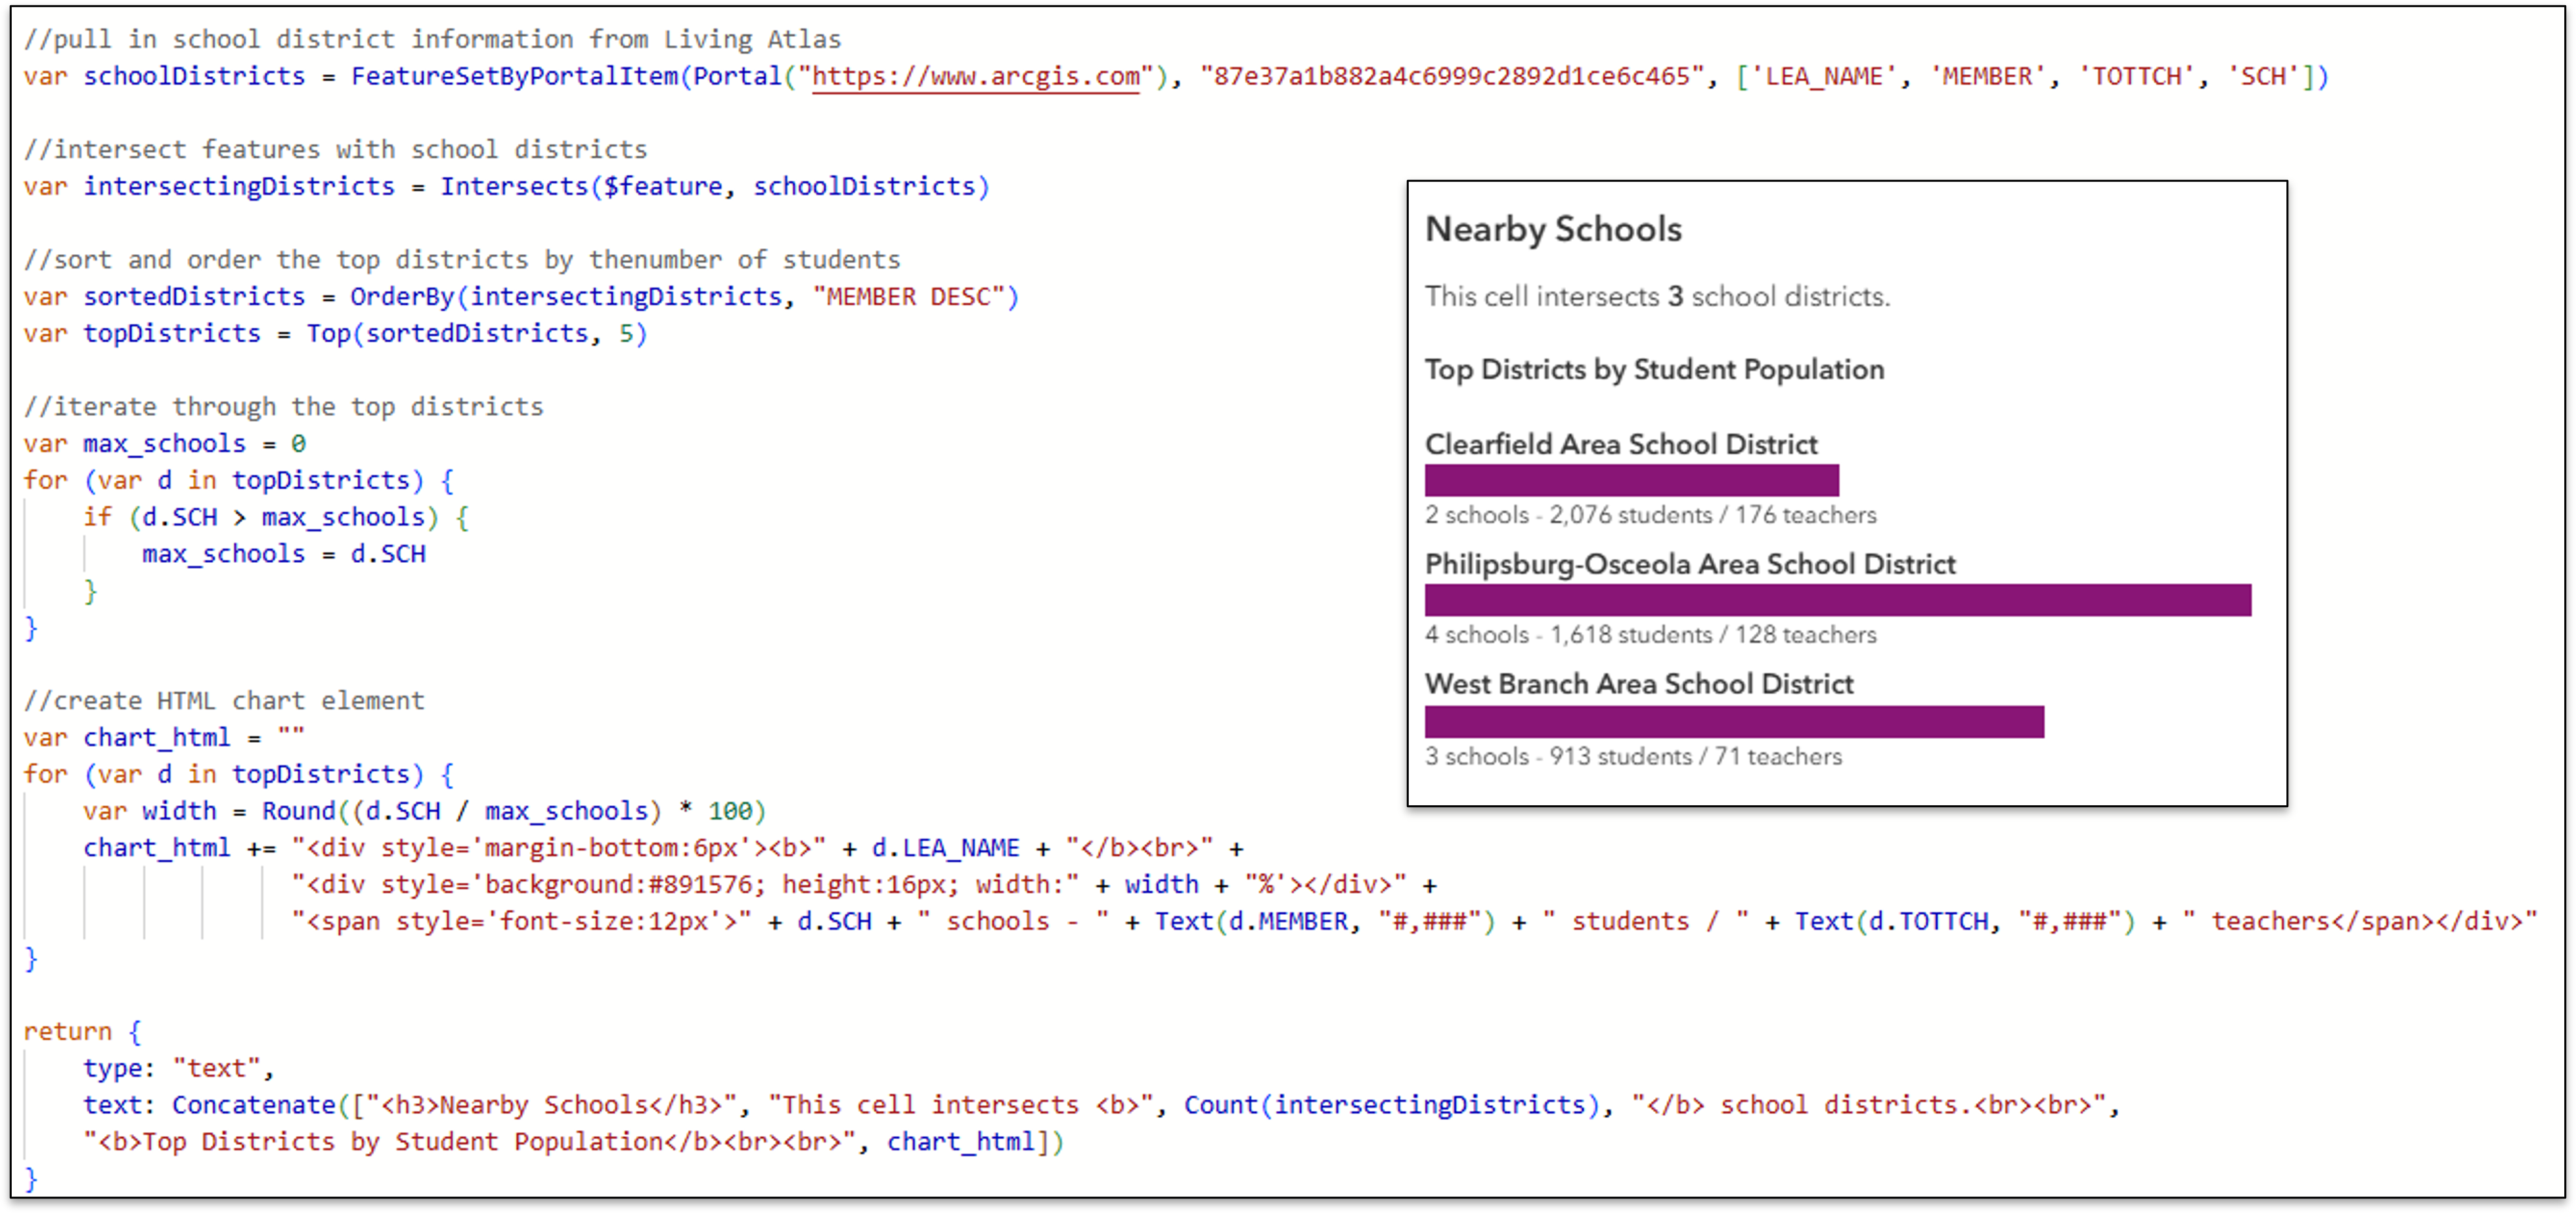
Task: Open the arcgis.com hyperlink
Action: pyautogui.click(x=975, y=75)
